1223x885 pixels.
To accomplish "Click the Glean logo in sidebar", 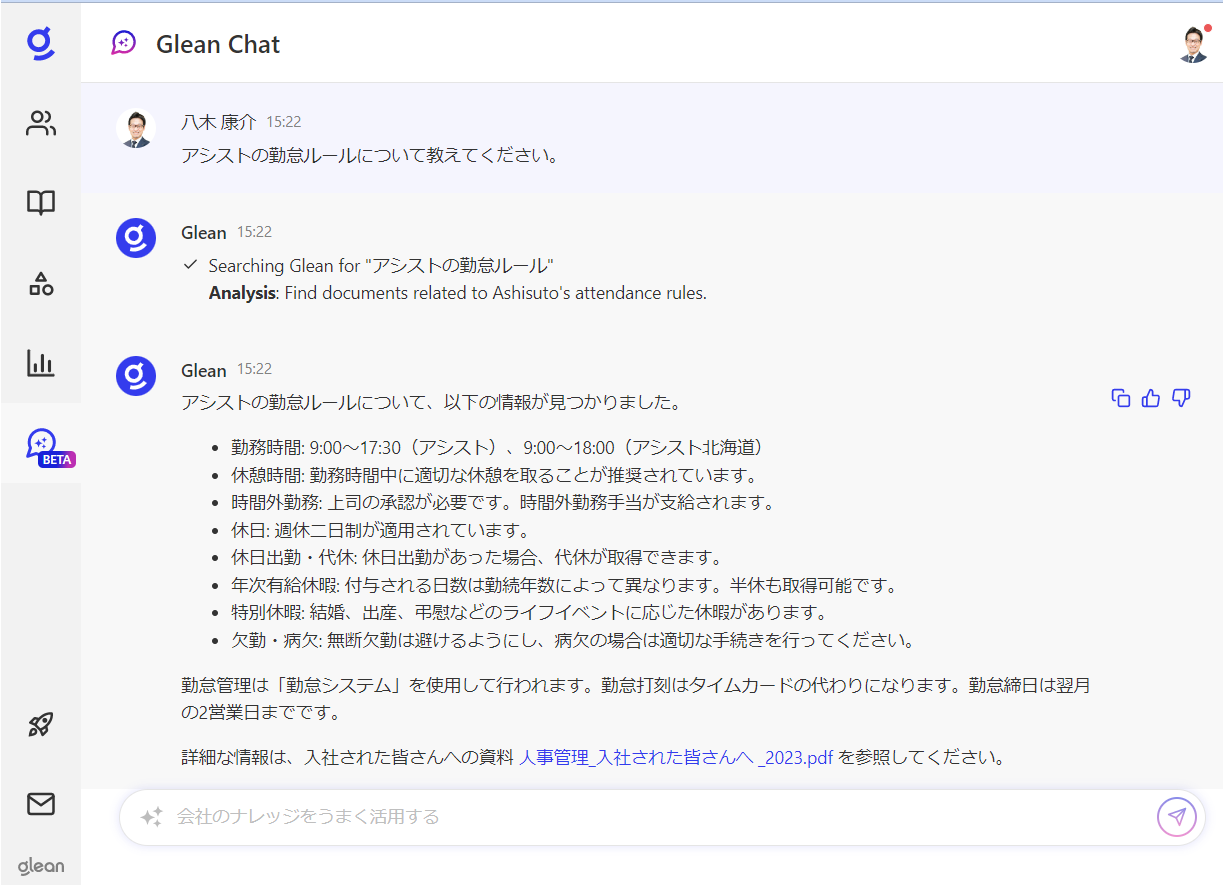I will [x=40, y=44].
